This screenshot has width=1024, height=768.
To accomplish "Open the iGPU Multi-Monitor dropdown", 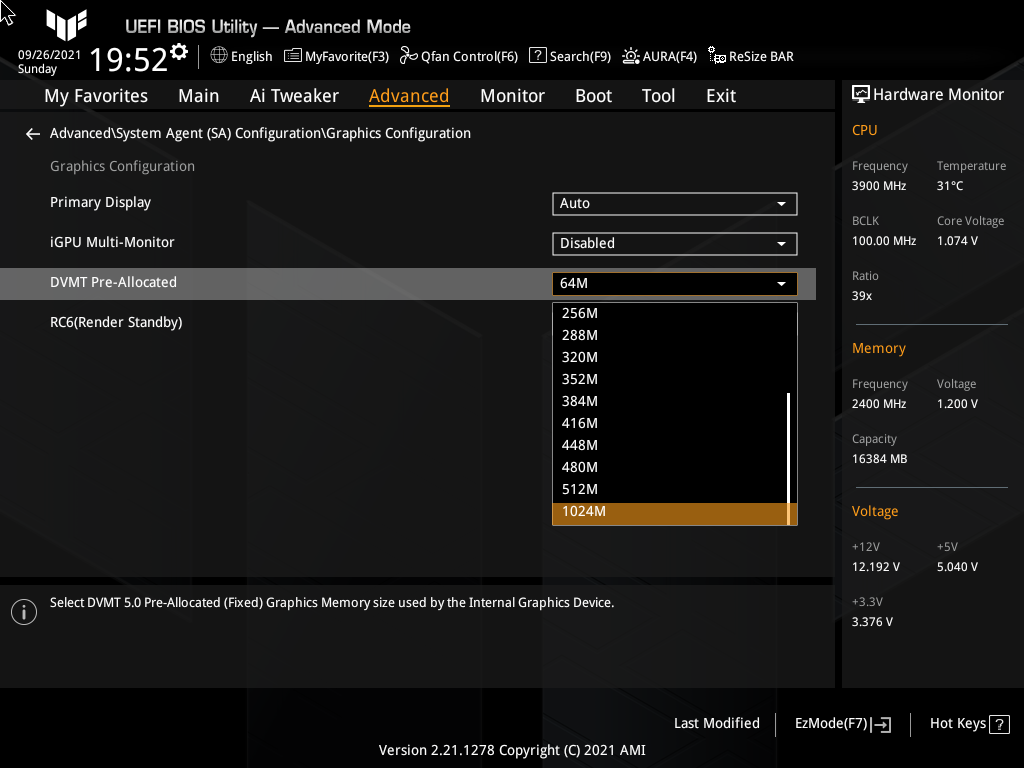I will (674, 243).
